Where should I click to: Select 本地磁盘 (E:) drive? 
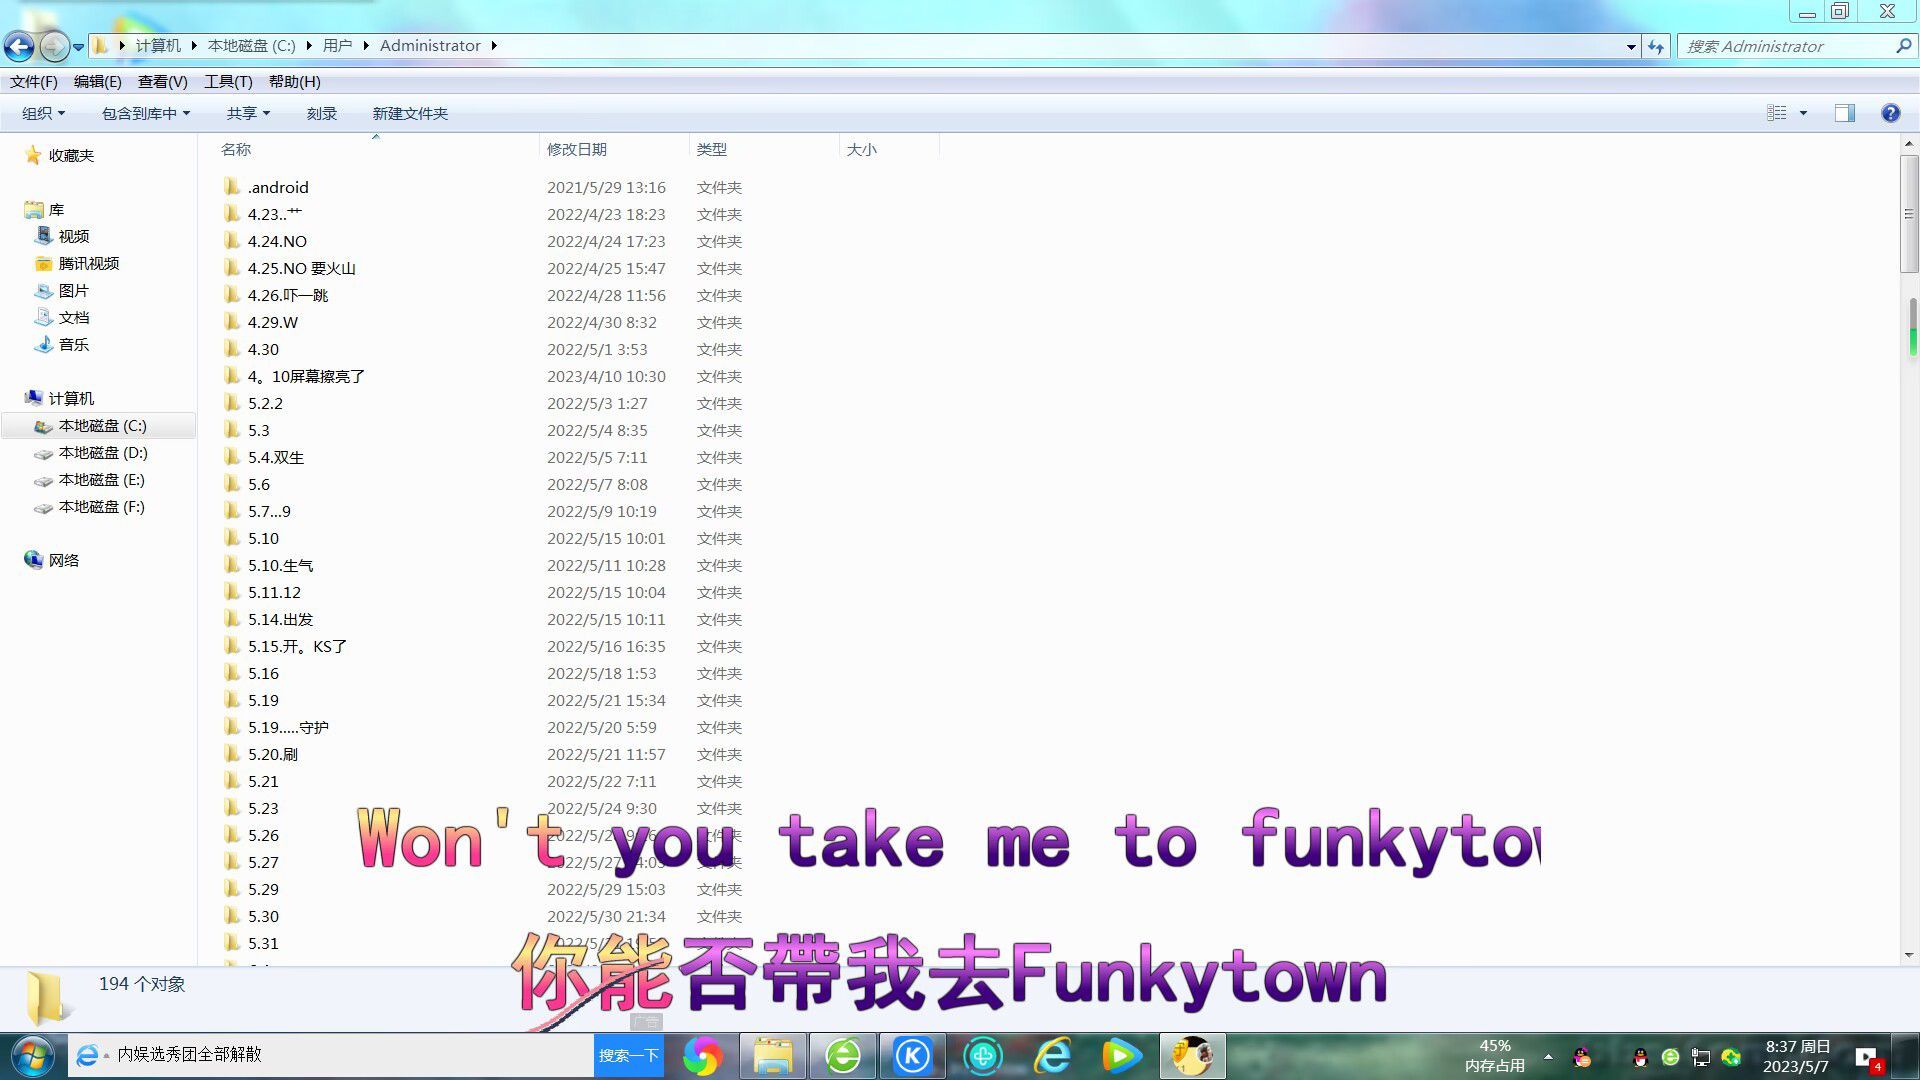pos(101,480)
